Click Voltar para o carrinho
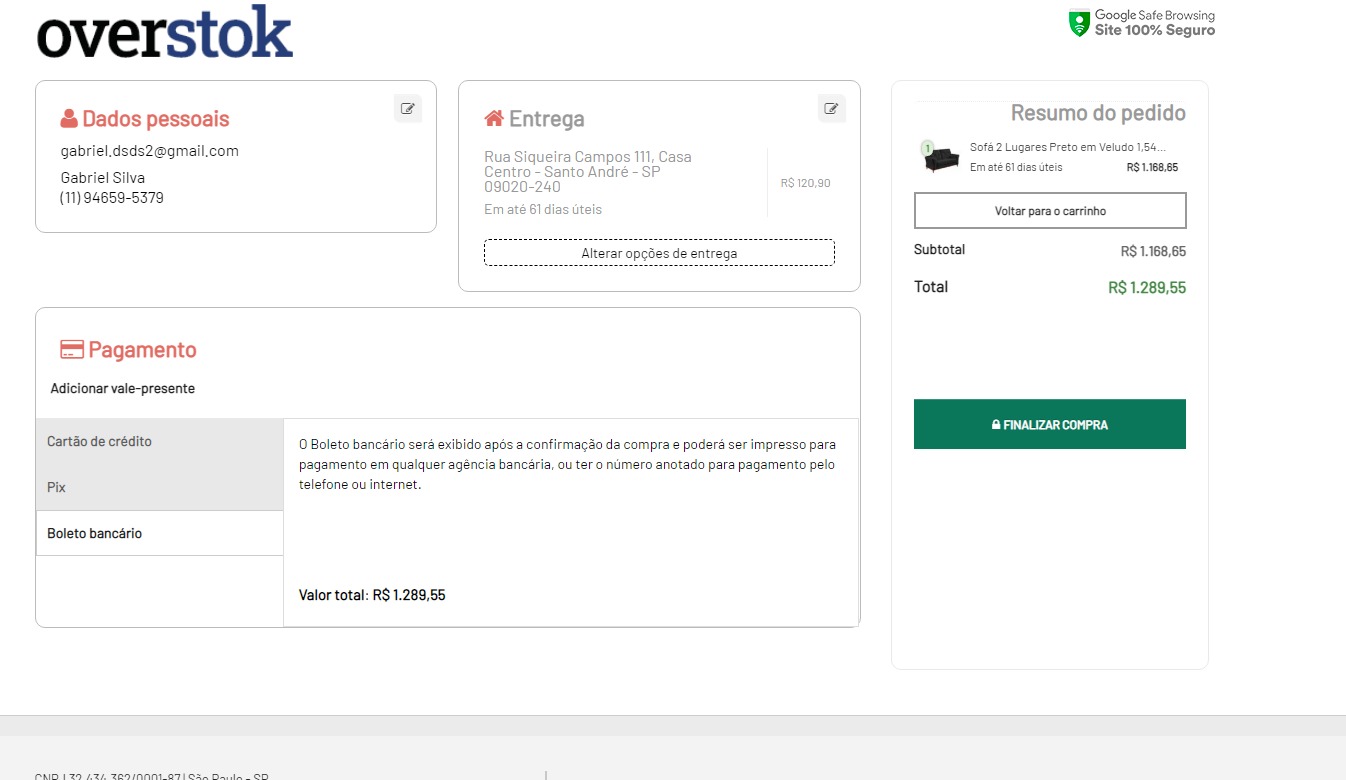The width and height of the screenshot is (1346, 780). tap(1050, 211)
